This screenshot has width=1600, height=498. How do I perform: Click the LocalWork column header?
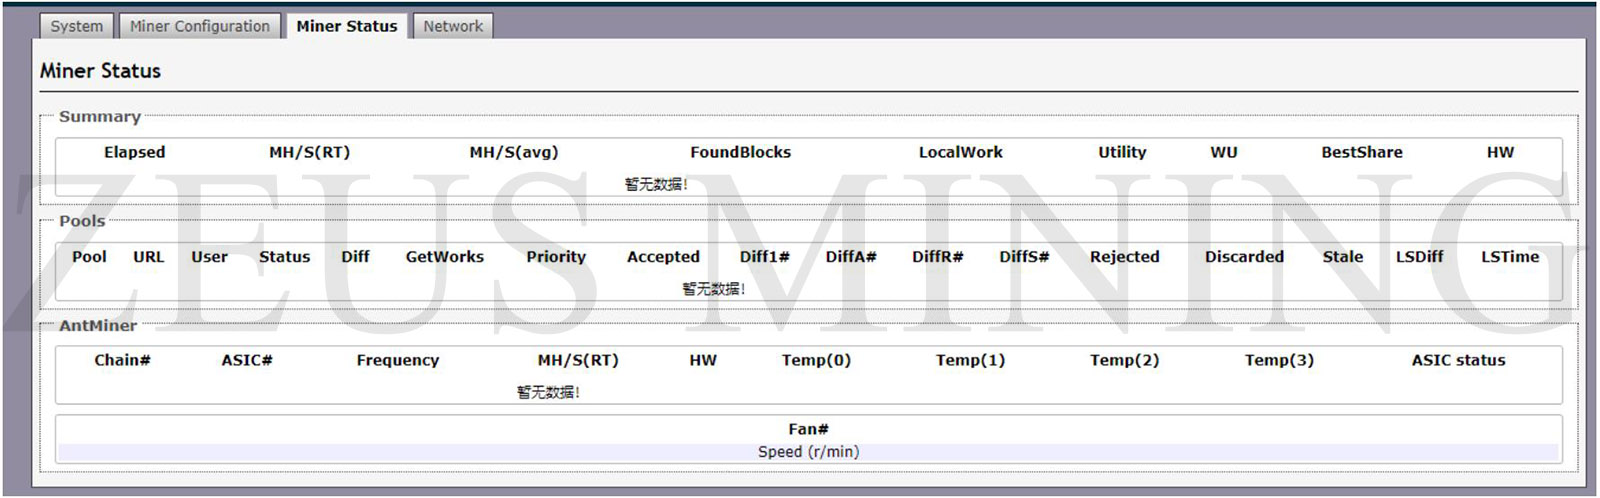click(961, 152)
